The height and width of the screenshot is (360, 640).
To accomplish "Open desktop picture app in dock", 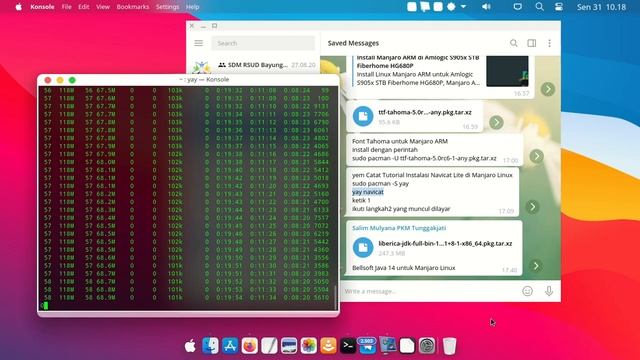I will 387,346.
